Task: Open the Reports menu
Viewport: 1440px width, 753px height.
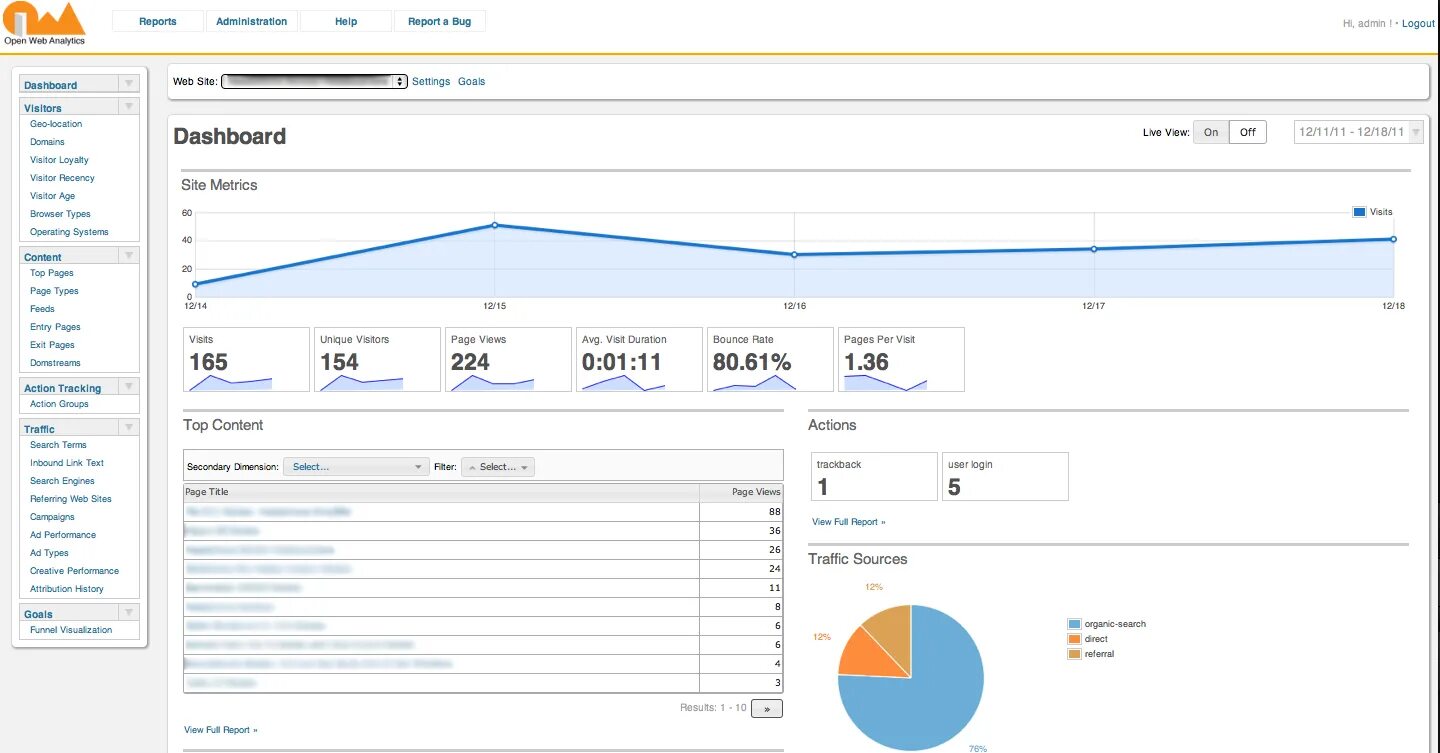Action: click(x=158, y=20)
